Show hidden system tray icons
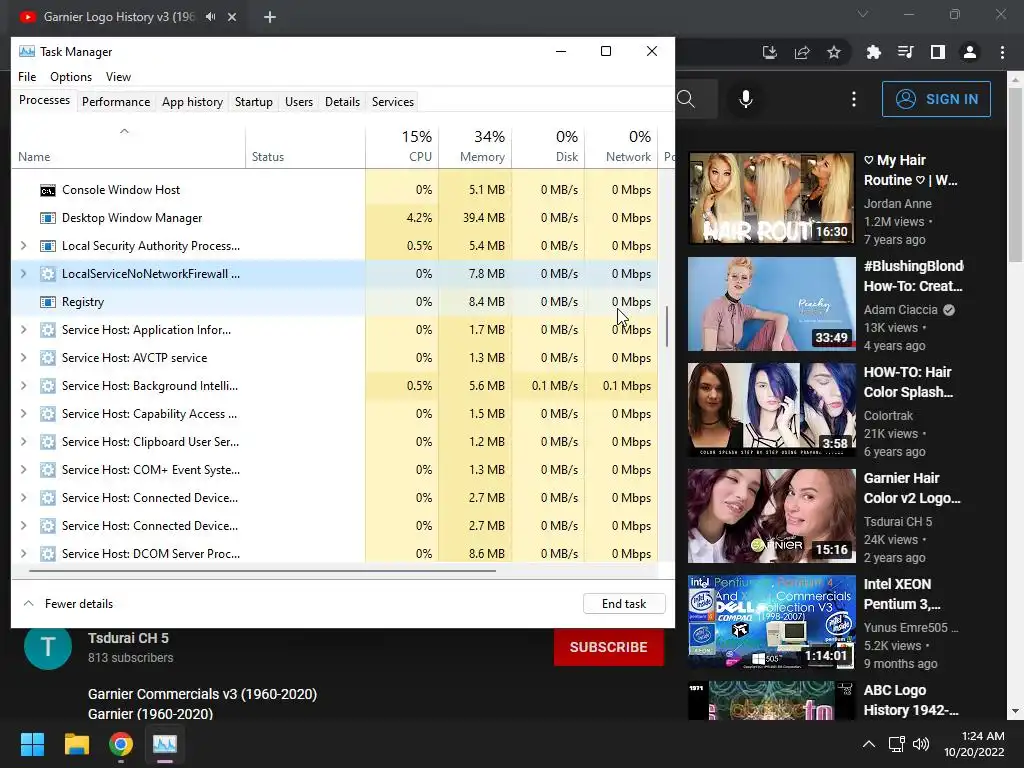The width and height of the screenshot is (1024, 768). [x=869, y=744]
